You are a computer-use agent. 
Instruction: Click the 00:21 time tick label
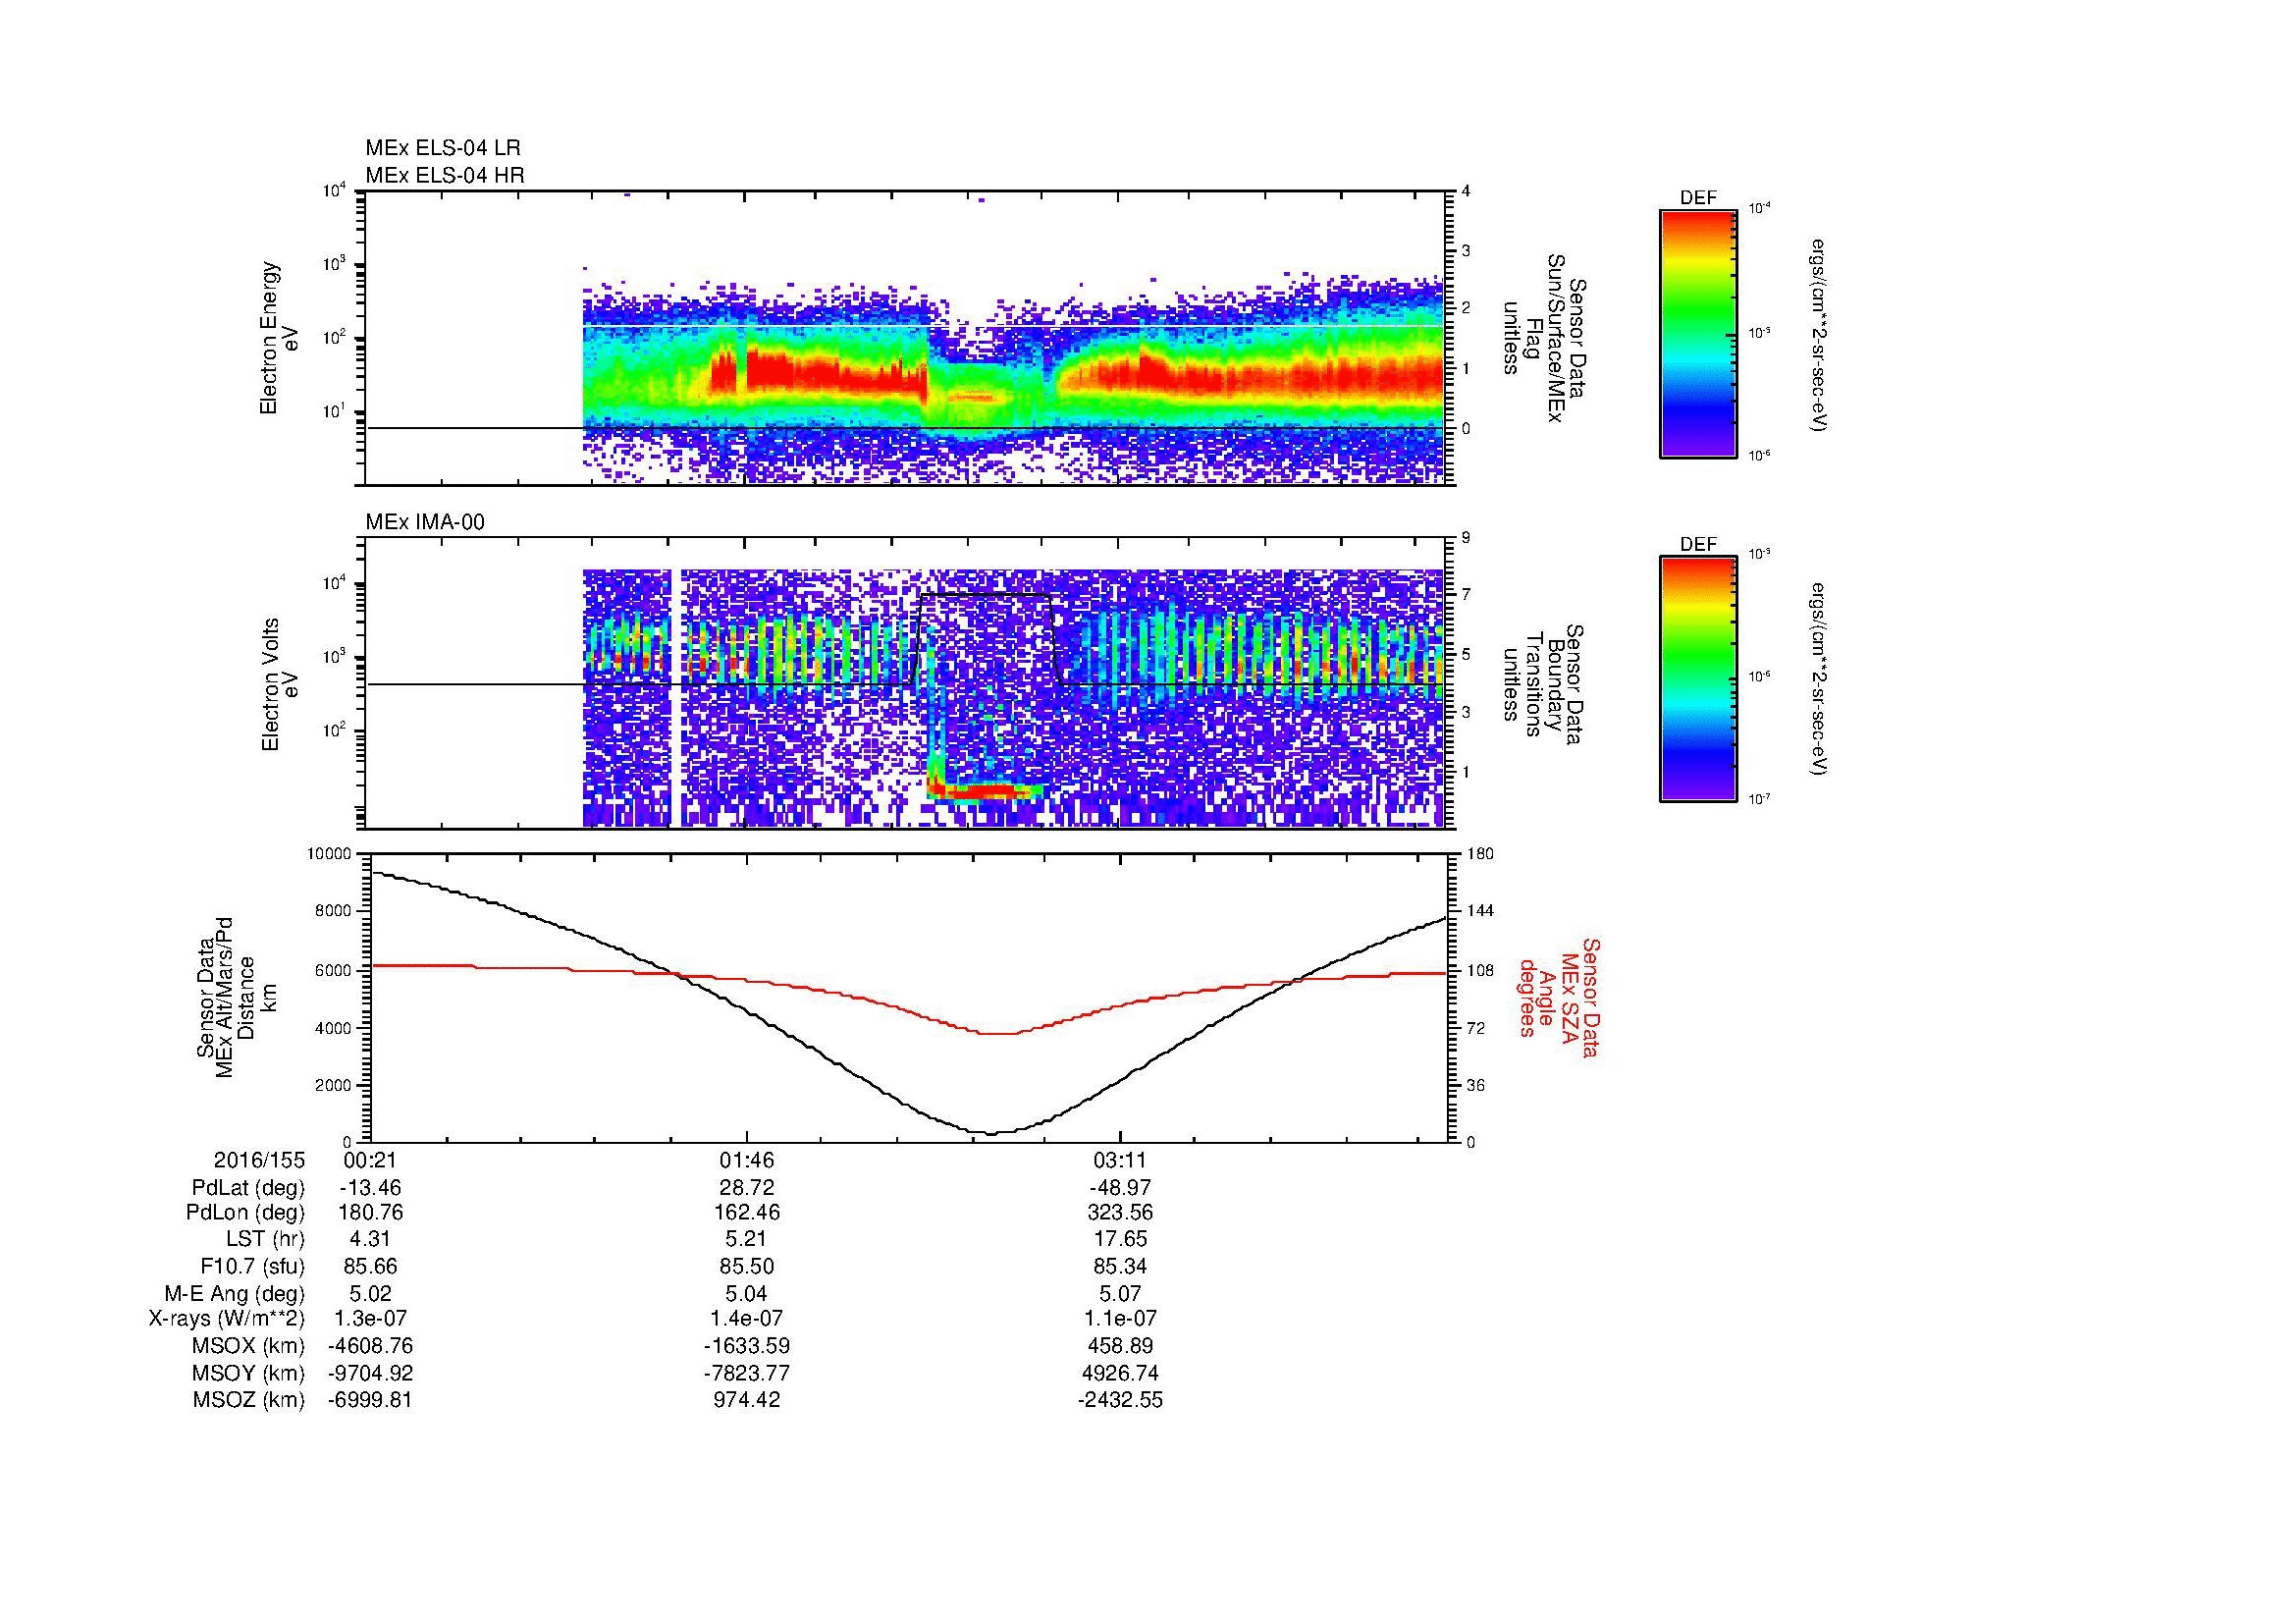[x=370, y=1160]
